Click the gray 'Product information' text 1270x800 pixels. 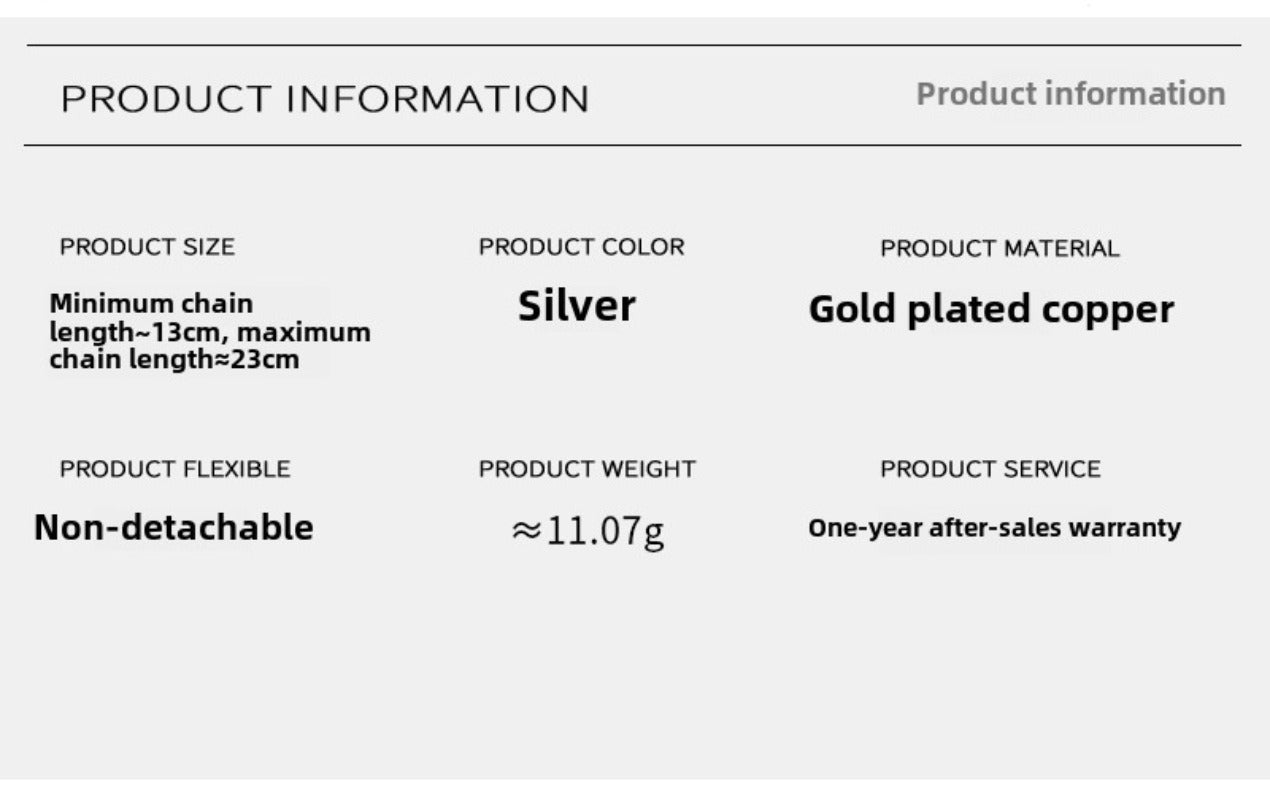pyautogui.click(x=1070, y=94)
